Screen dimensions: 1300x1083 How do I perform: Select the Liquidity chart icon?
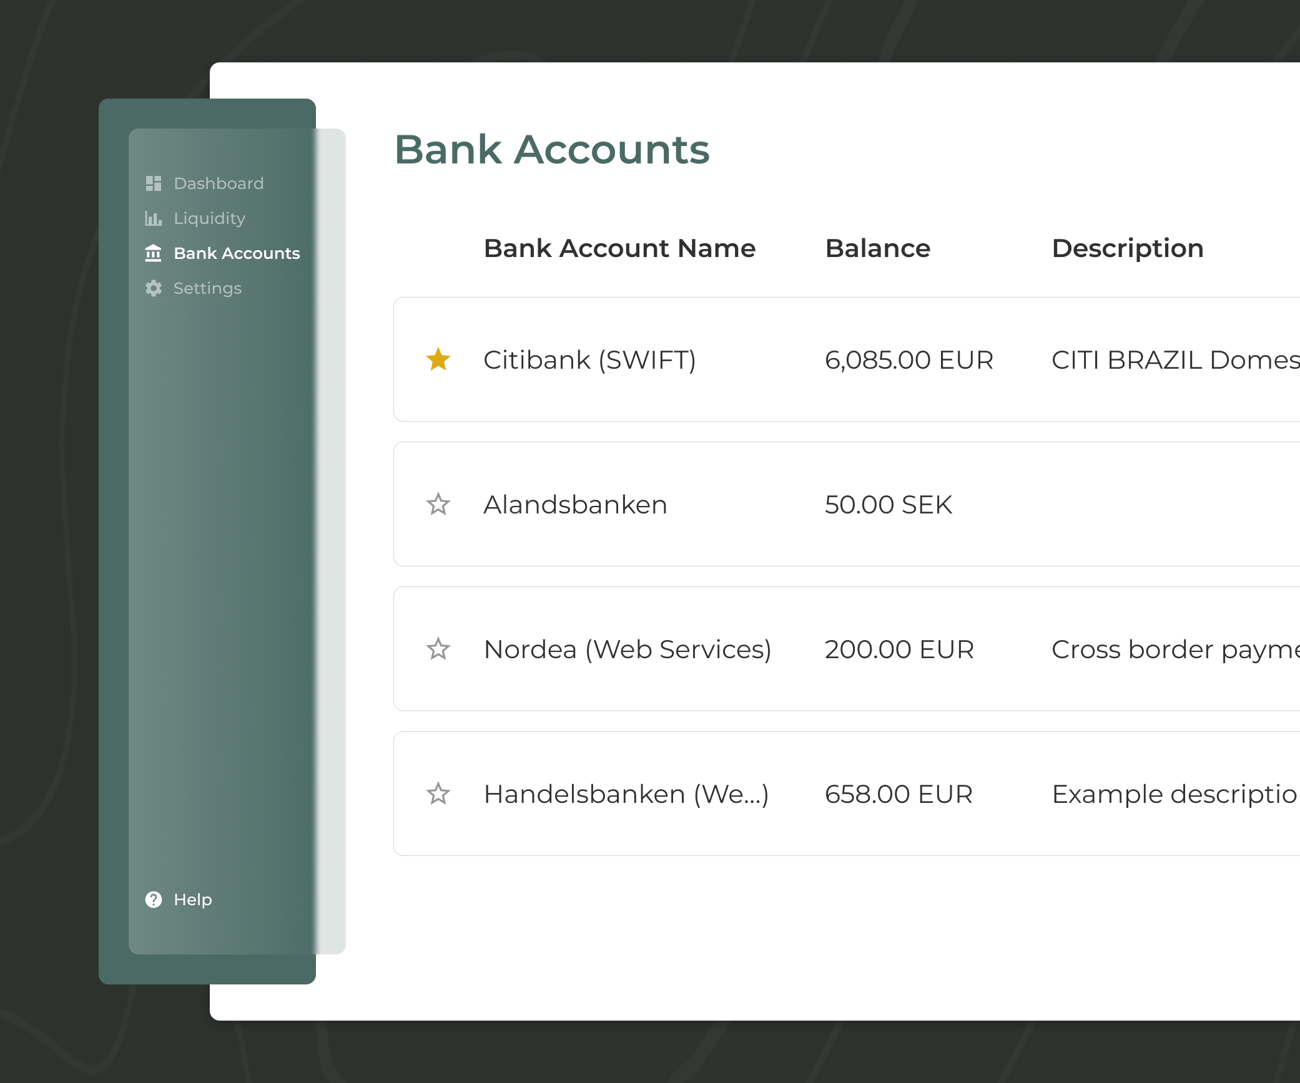(153, 218)
